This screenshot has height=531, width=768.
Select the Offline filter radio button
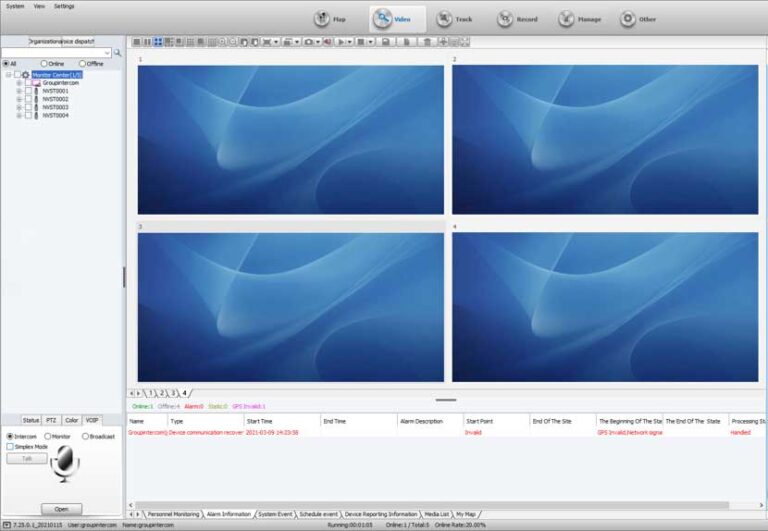[x=82, y=64]
